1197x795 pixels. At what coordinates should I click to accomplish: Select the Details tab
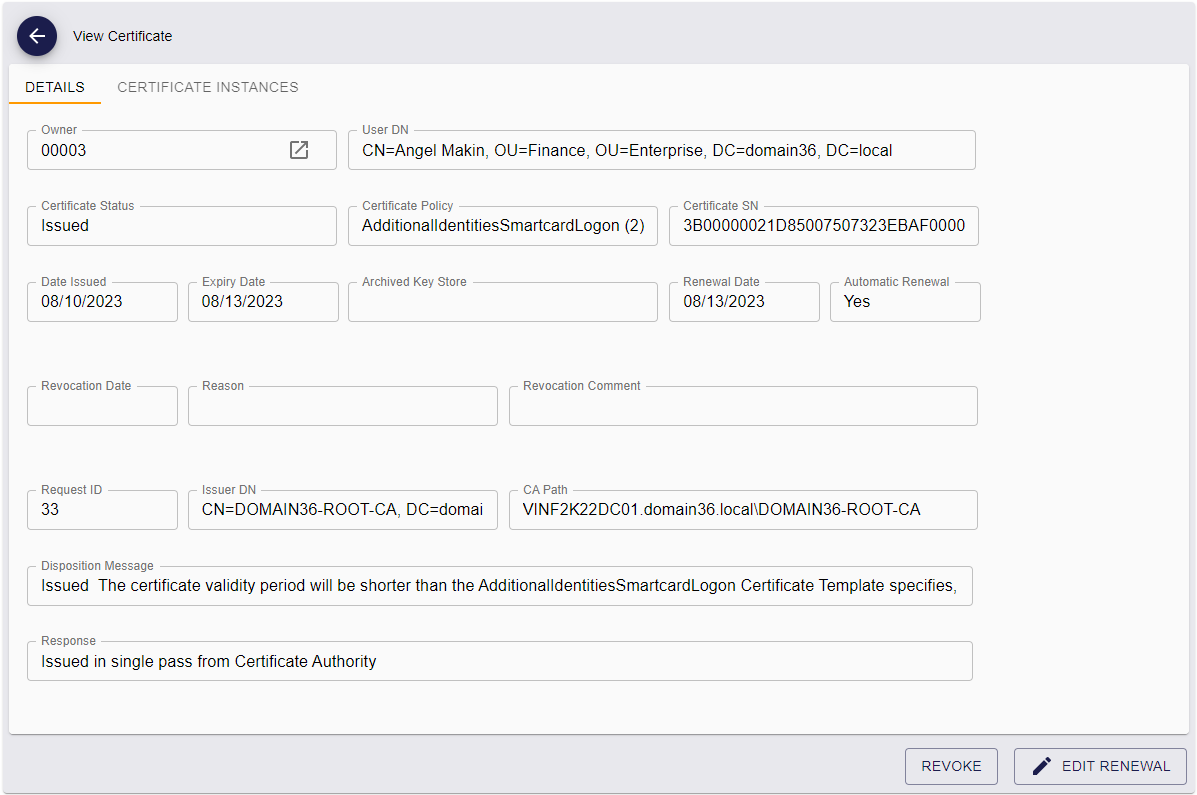(55, 87)
